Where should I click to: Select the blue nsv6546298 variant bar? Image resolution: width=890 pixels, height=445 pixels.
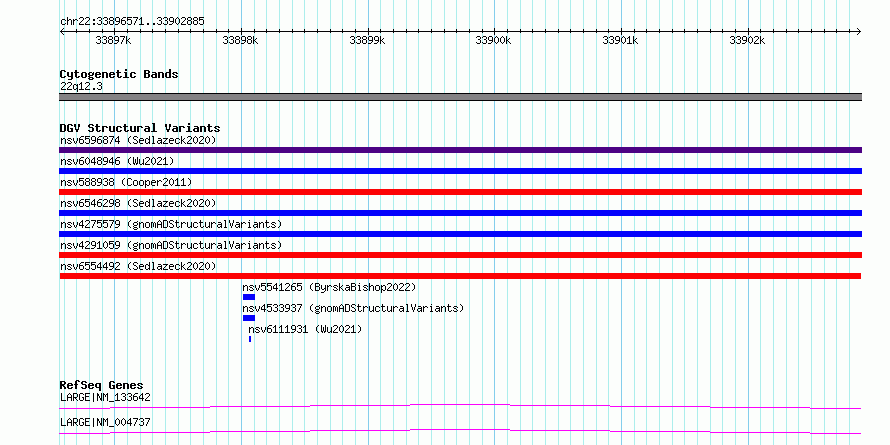(460, 213)
